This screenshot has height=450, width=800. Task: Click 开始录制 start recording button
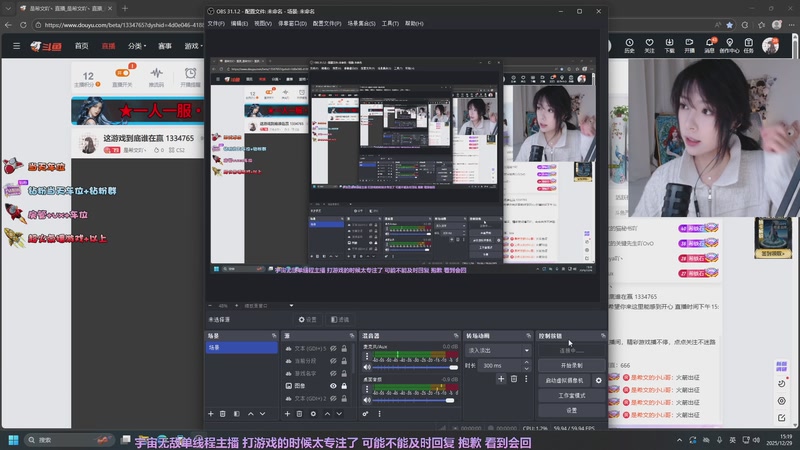pyautogui.click(x=571, y=365)
